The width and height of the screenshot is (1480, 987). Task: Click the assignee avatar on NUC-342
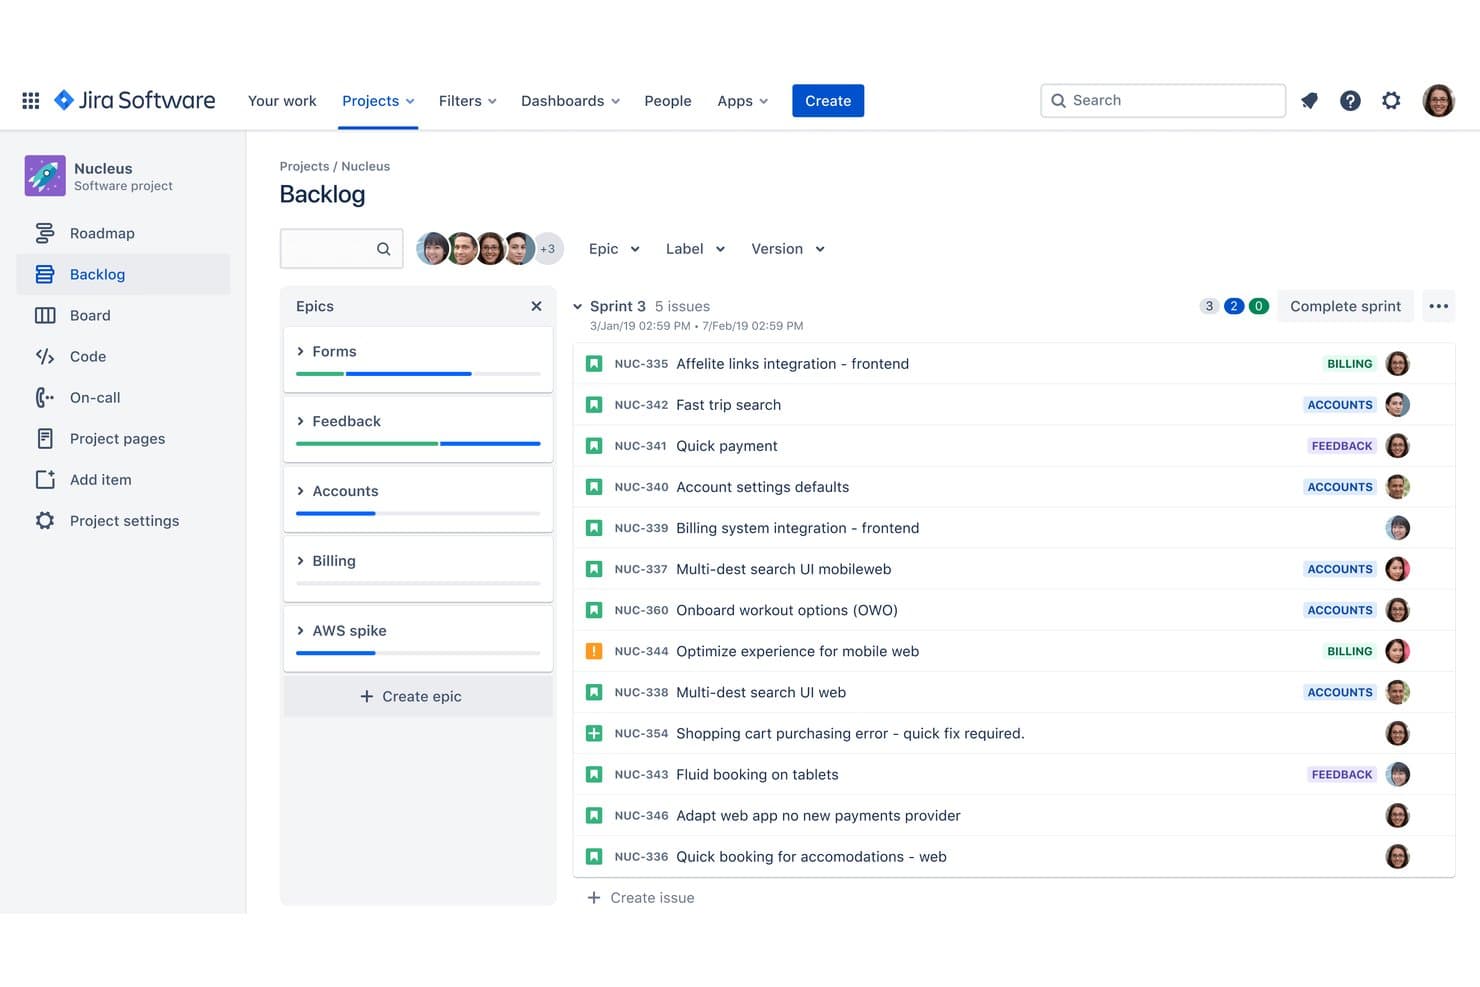1398,405
